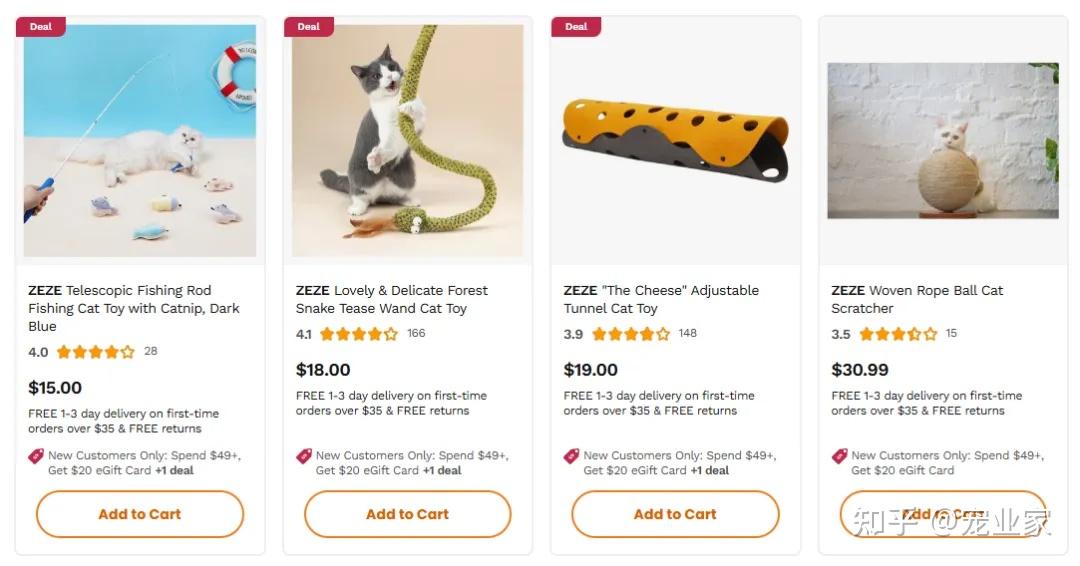This screenshot has width=1080, height=566.
Task: Click the Deal badge on Cheese Tunnel toy
Action: [x=576, y=27]
